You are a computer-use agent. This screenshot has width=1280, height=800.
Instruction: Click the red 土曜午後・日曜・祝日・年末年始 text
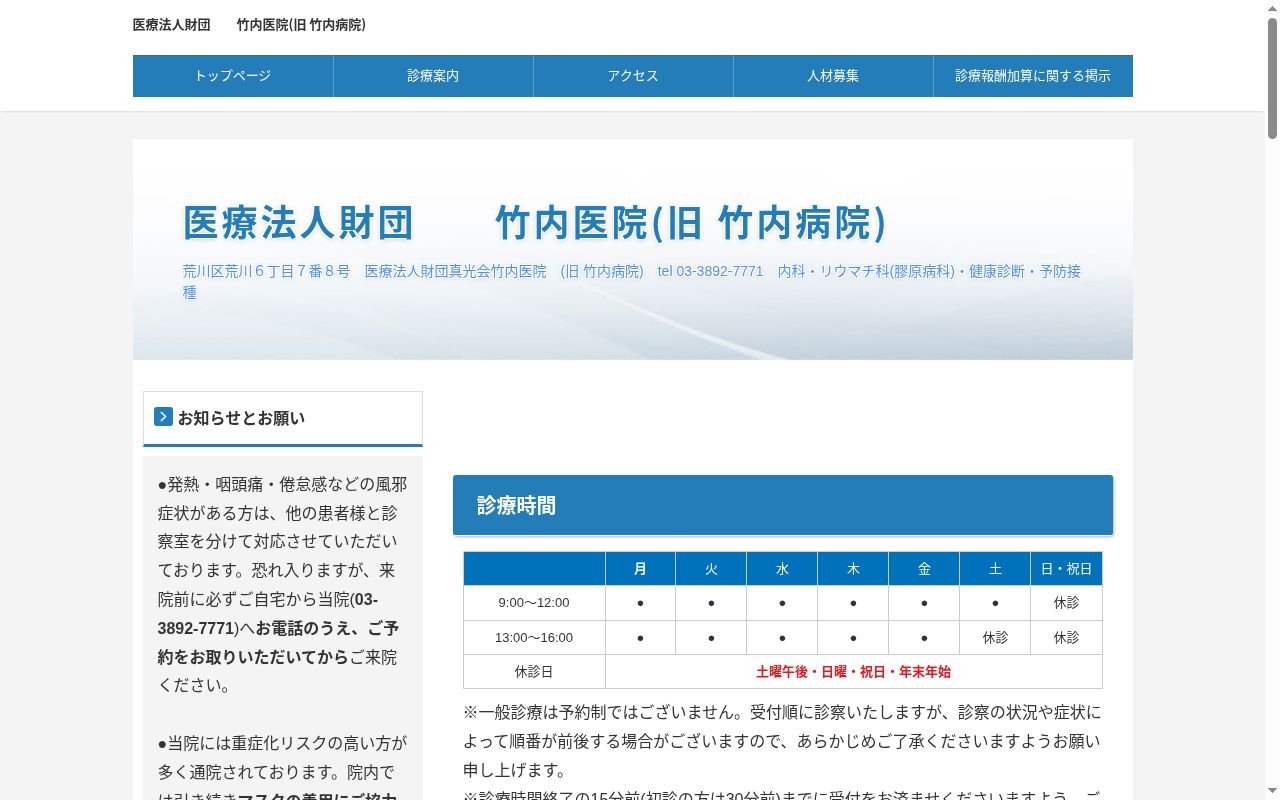coord(853,672)
